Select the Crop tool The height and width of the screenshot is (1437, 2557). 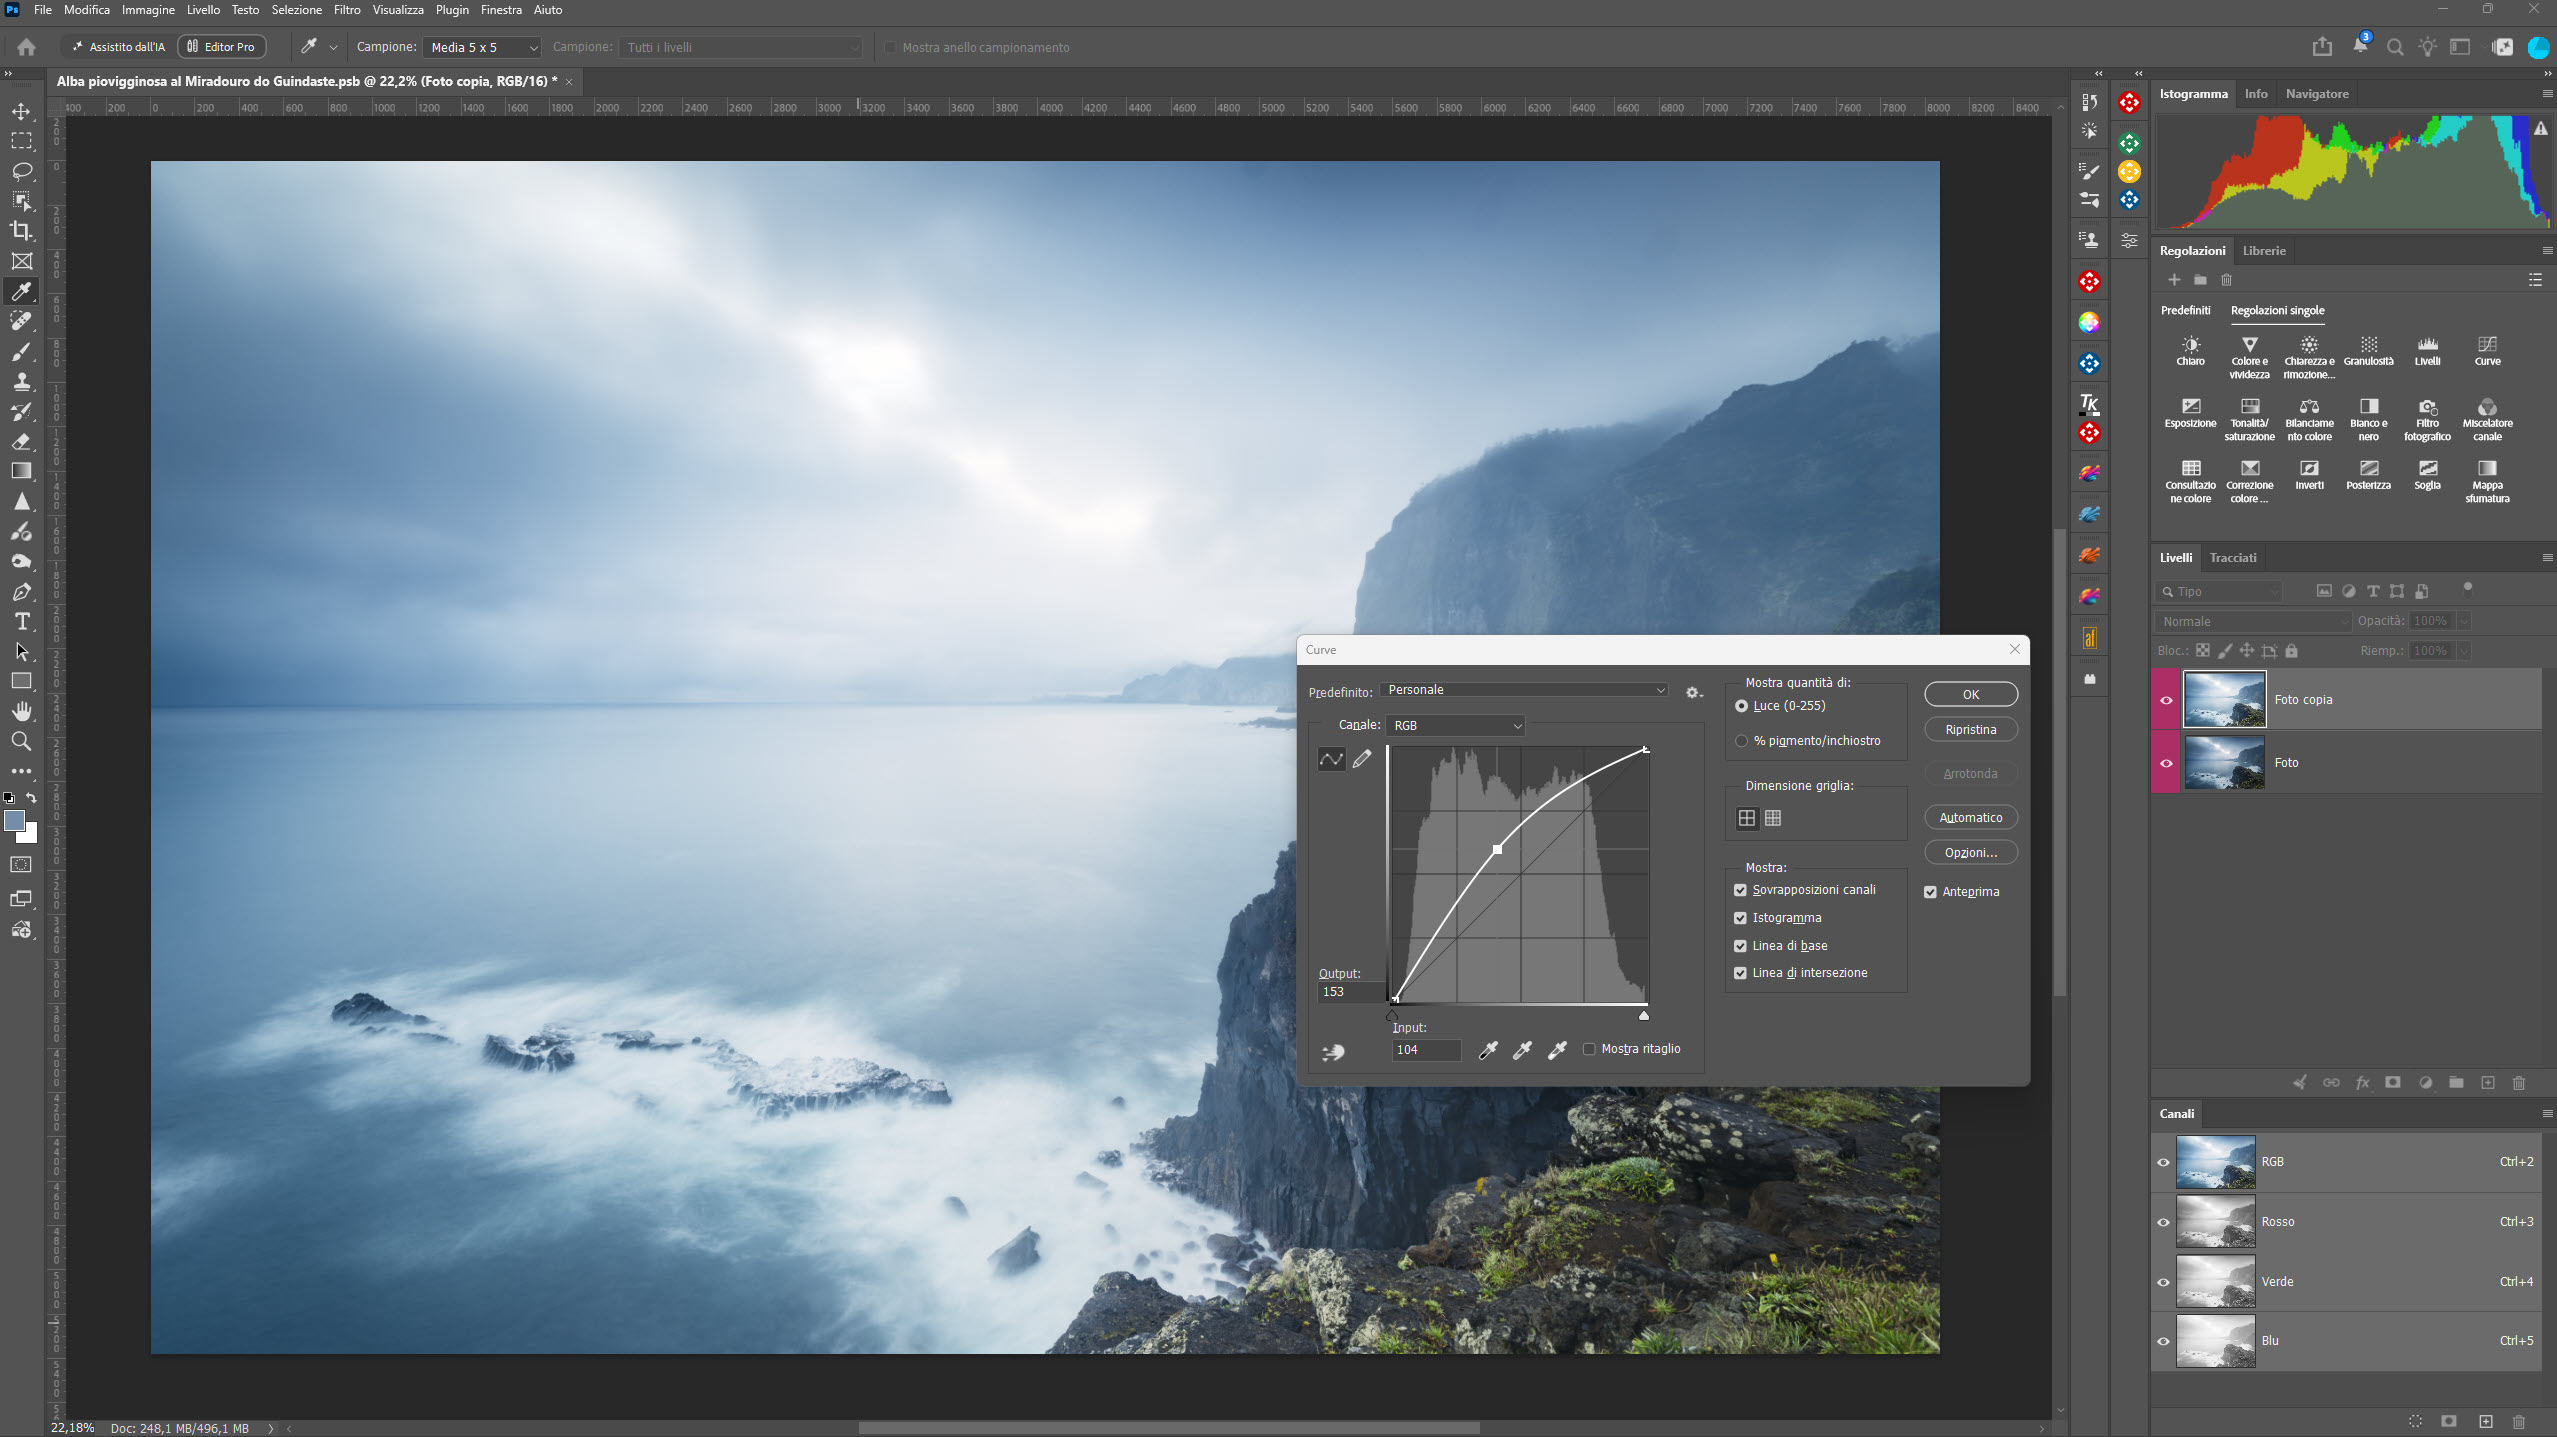(21, 231)
